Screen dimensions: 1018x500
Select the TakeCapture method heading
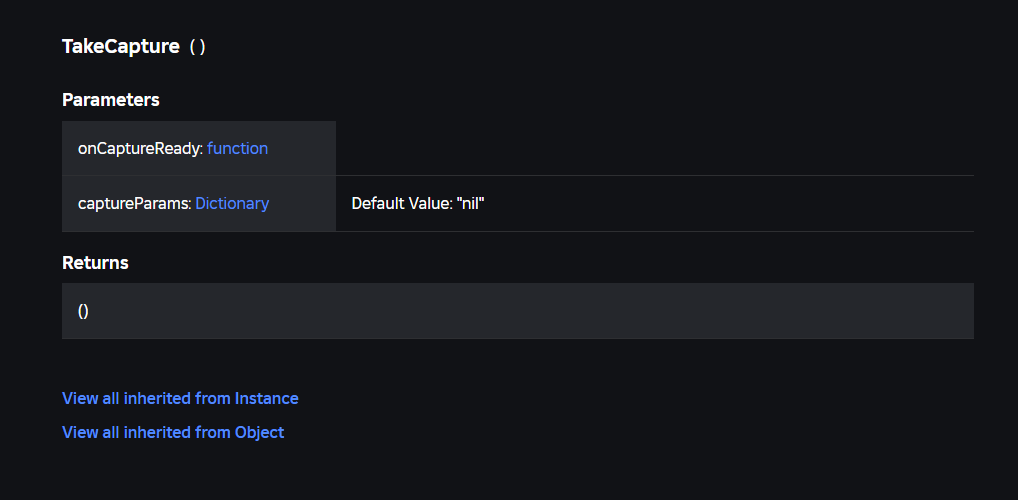(x=121, y=46)
